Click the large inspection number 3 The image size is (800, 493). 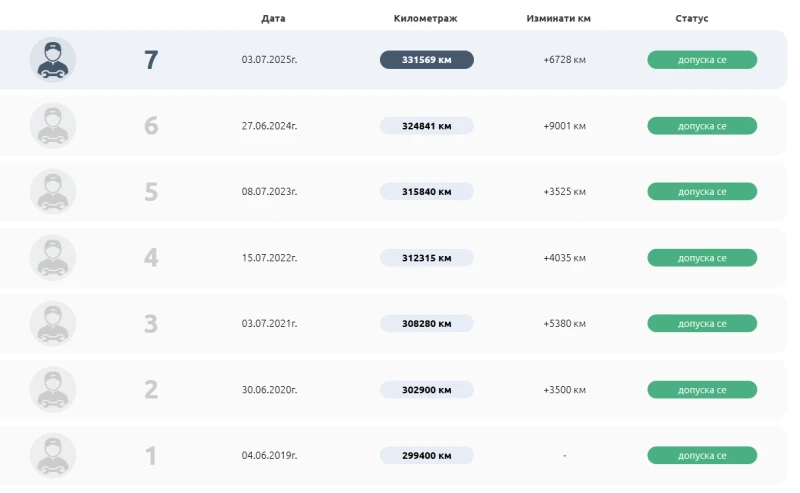pos(151,324)
